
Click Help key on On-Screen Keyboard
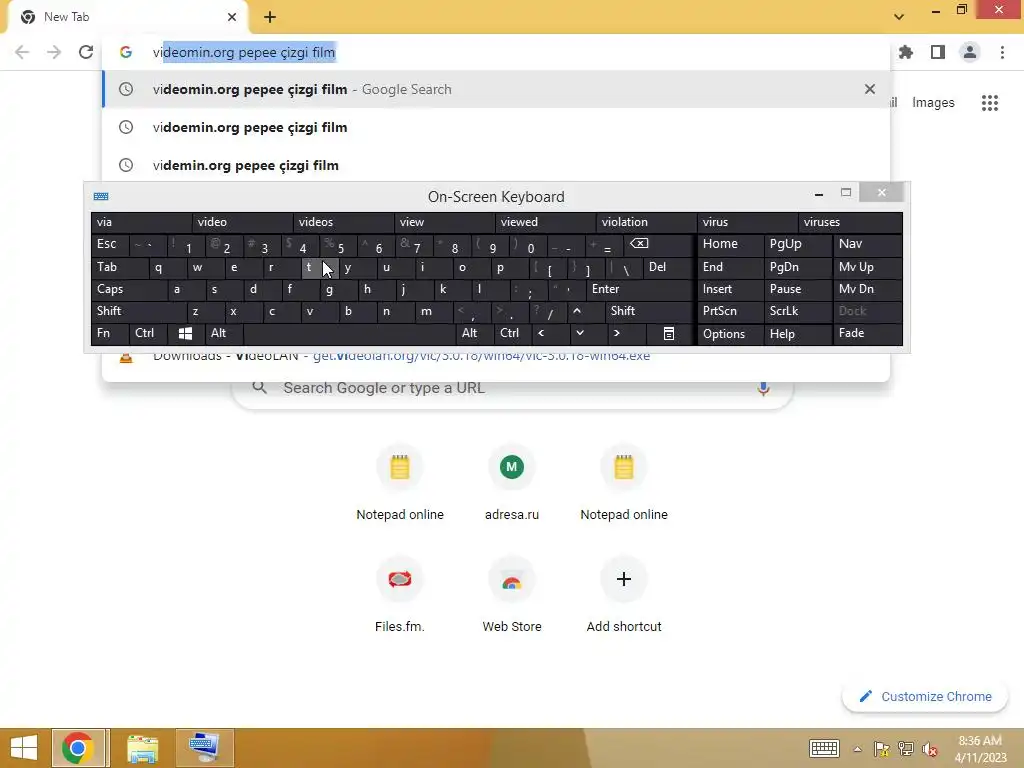point(797,334)
